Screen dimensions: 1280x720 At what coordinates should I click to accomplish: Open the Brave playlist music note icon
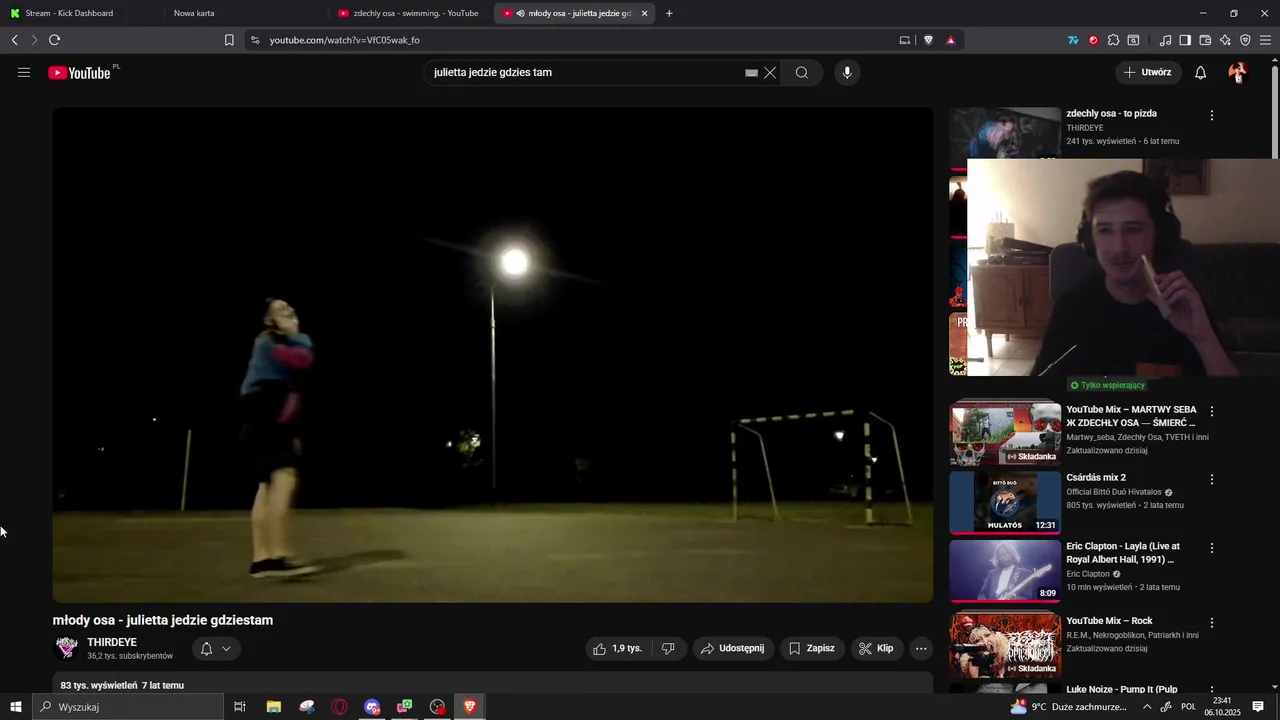(1165, 40)
